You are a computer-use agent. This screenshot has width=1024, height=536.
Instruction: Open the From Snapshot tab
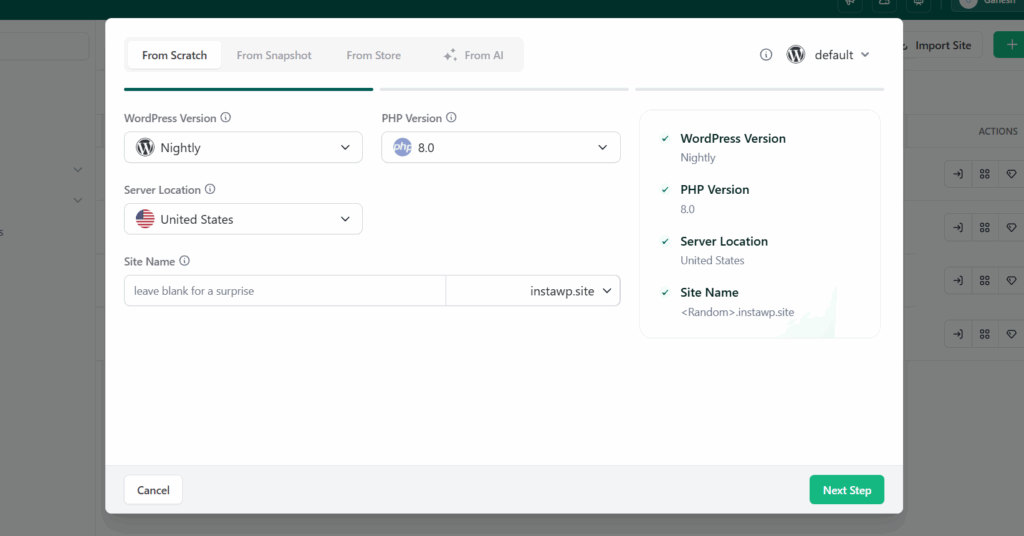pos(274,55)
